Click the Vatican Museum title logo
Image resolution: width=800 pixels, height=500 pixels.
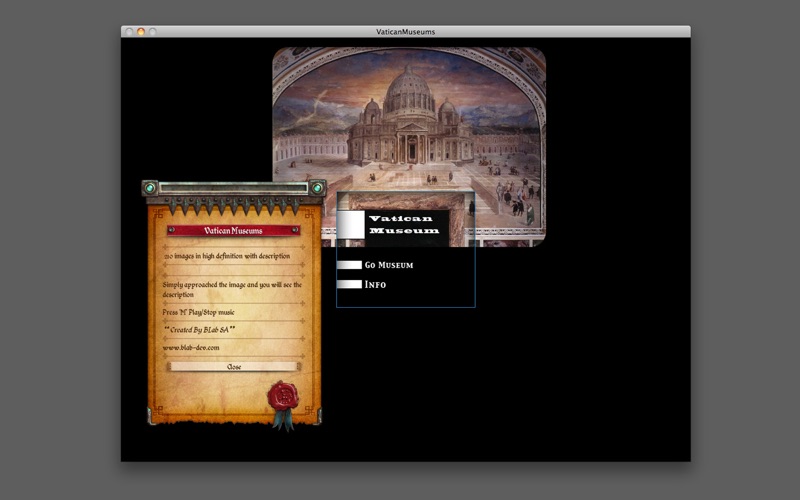404,224
